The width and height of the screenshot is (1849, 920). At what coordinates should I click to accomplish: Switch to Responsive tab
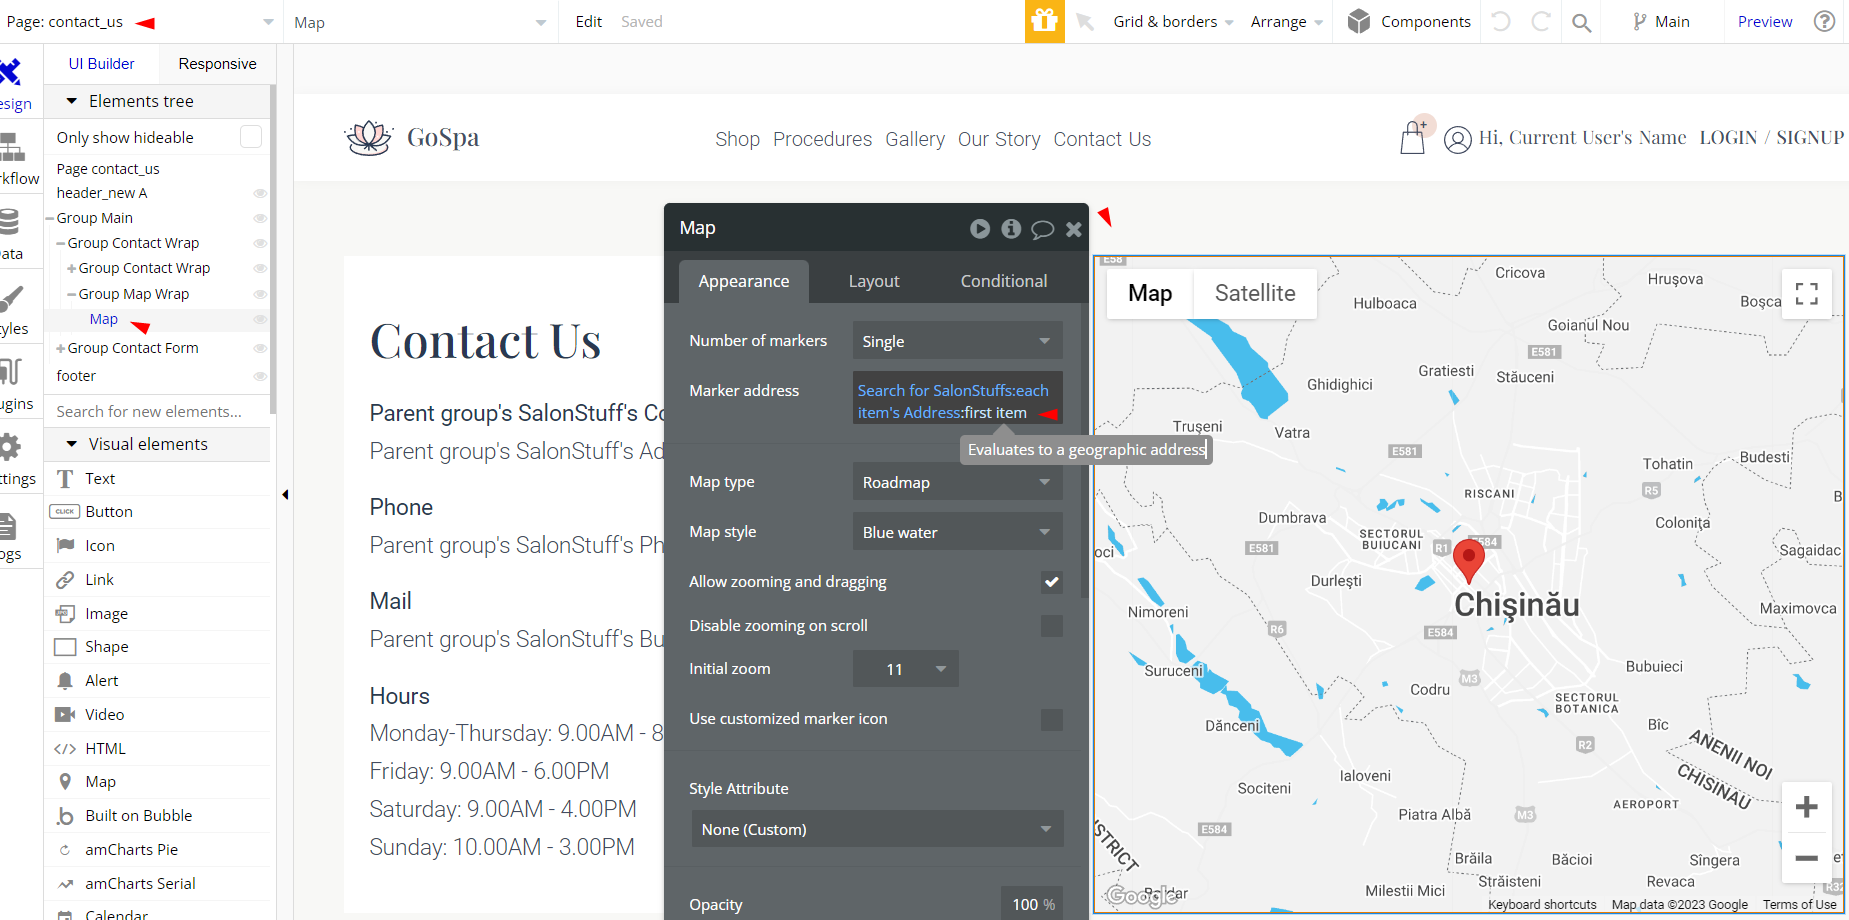tap(217, 64)
